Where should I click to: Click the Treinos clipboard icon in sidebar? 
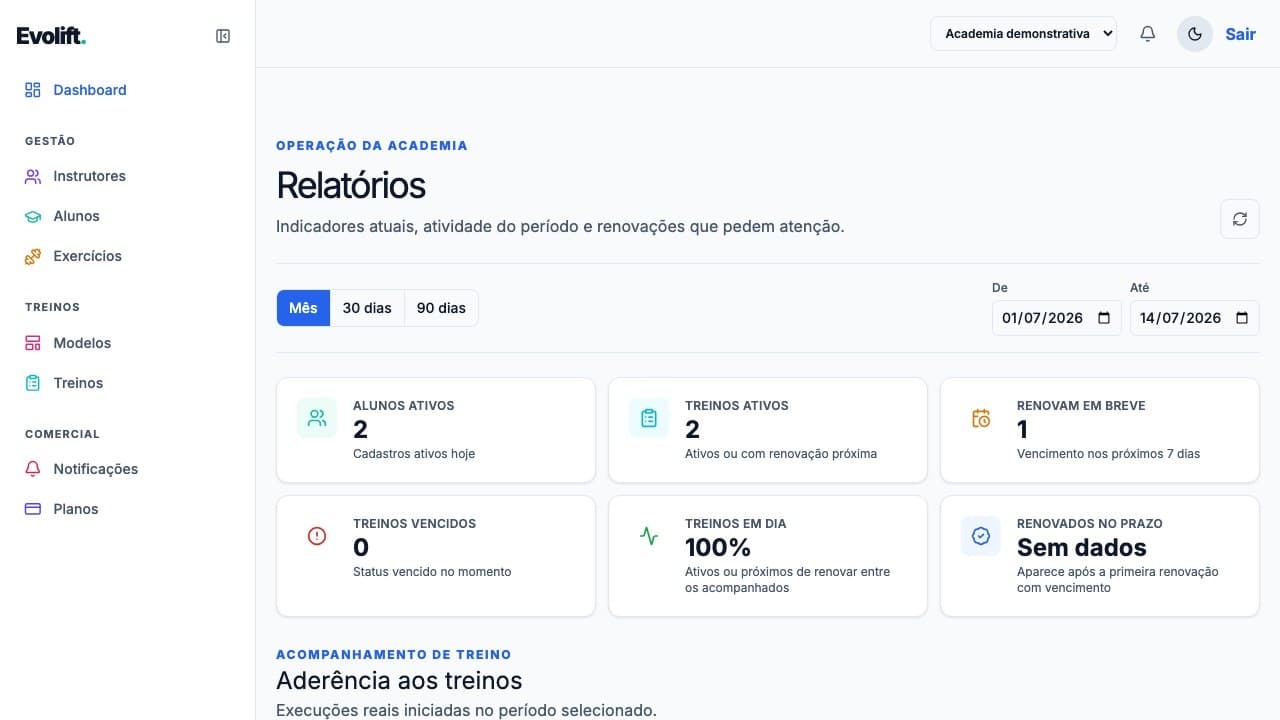pos(33,383)
